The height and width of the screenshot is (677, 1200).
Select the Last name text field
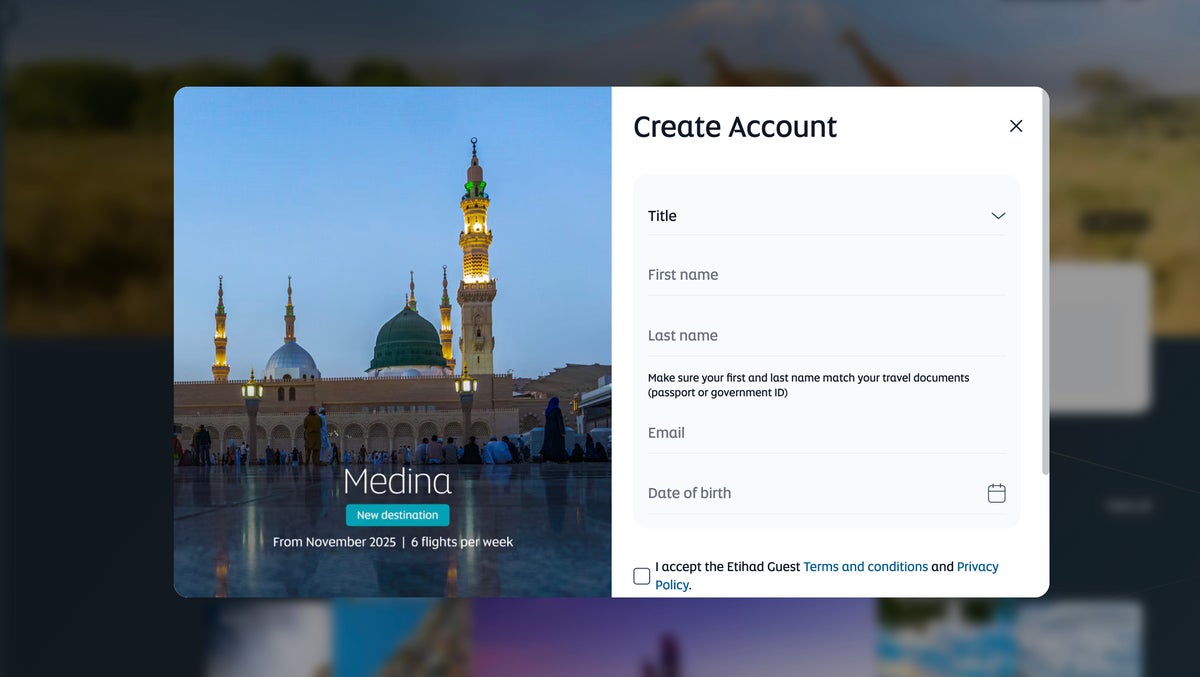tap(825, 335)
